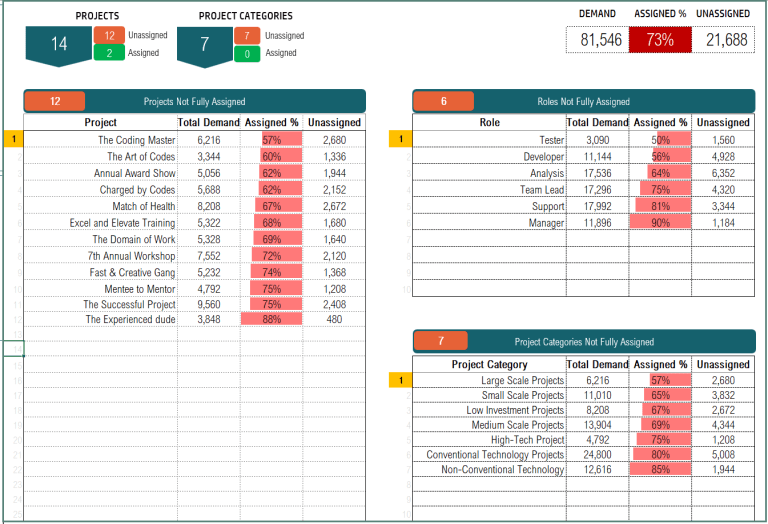Click the orange 12 badge in the Projects Not Fully Assigned header

(x=55, y=101)
